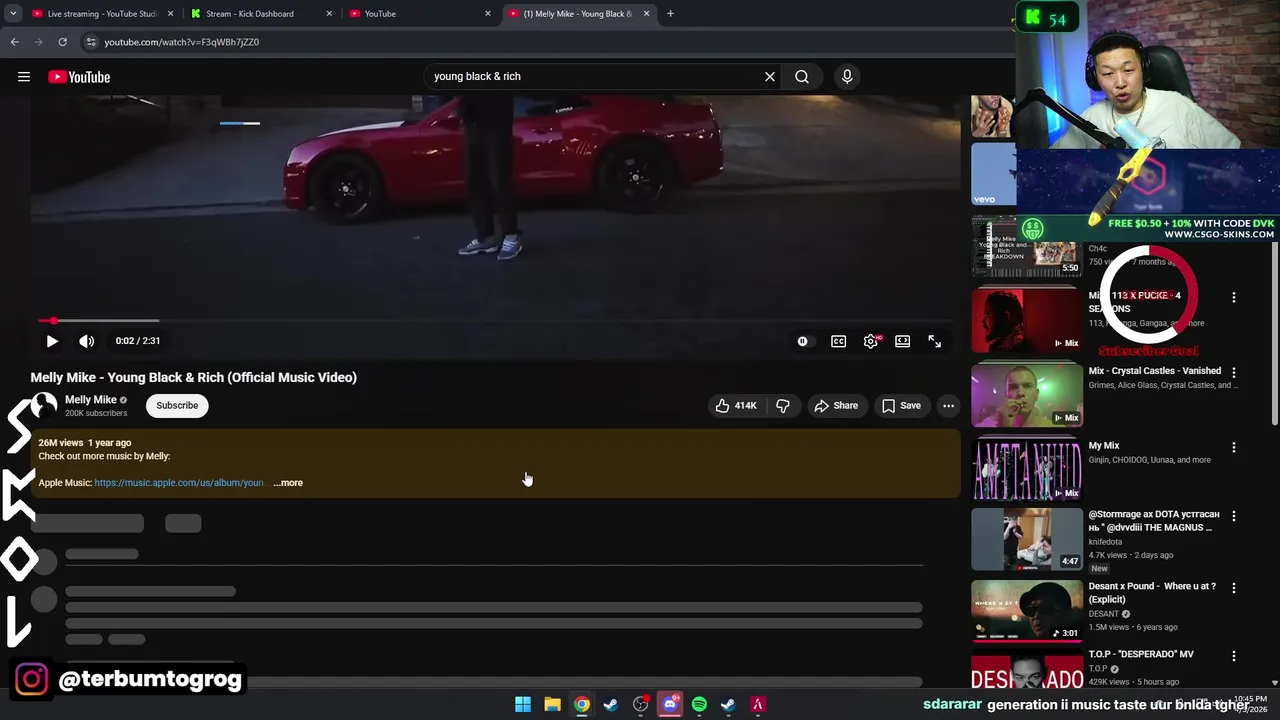The width and height of the screenshot is (1280, 720).
Task: Play Desant x Pound - Where u at ?
Action: pyautogui.click(x=1027, y=610)
